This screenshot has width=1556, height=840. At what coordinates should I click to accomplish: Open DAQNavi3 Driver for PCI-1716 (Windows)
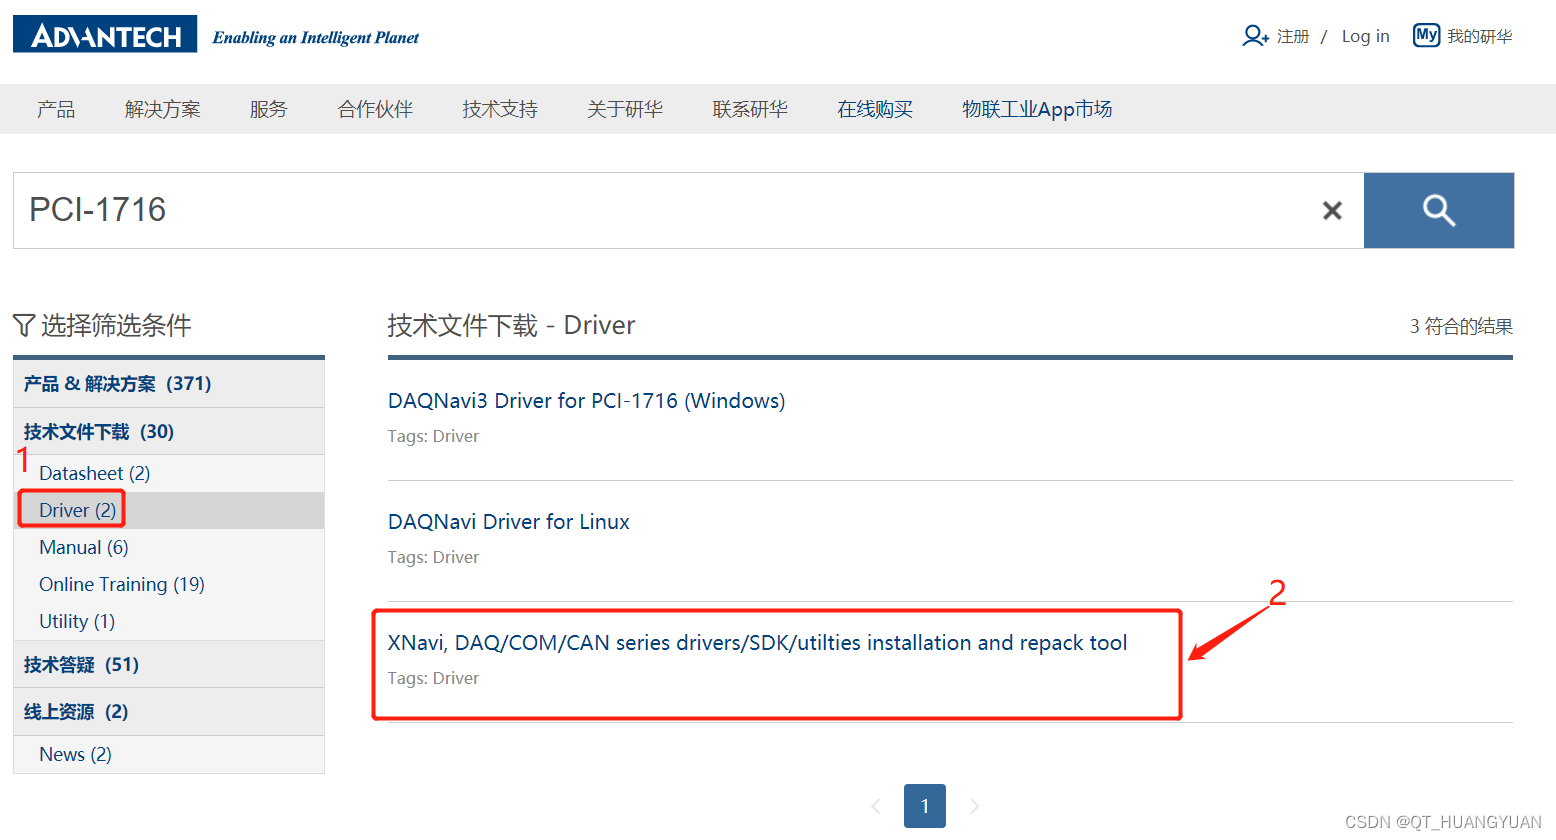click(586, 401)
